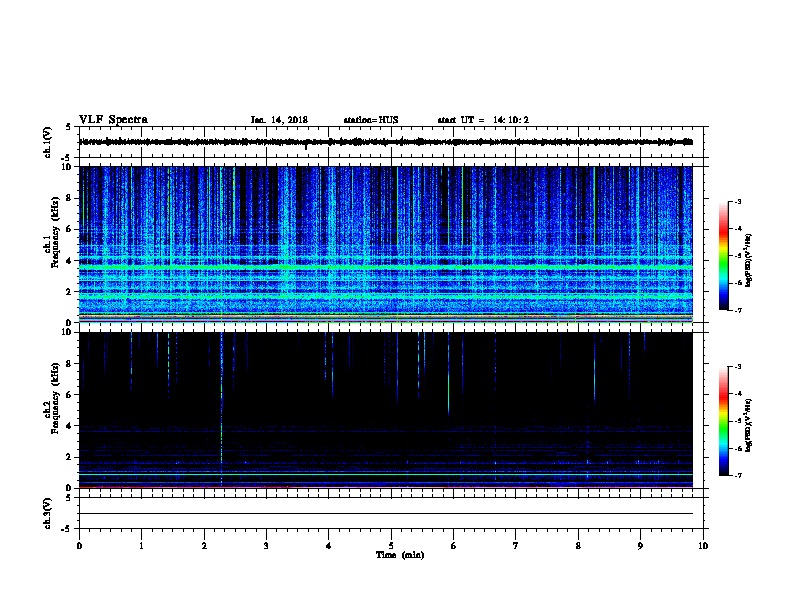Click the "-7" tick on ch.1 colorbar
The width and height of the screenshot is (792, 612).
737,310
